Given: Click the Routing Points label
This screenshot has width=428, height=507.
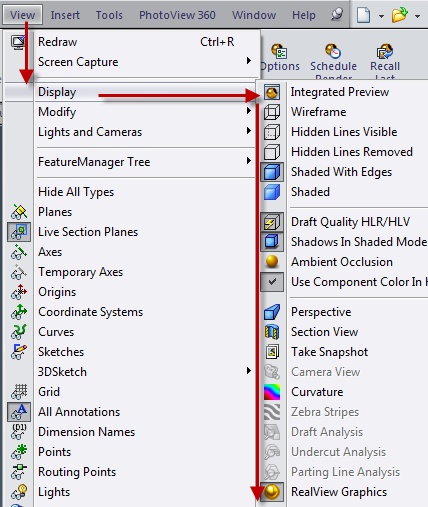Looking at the screenshot, I should 77,472.
